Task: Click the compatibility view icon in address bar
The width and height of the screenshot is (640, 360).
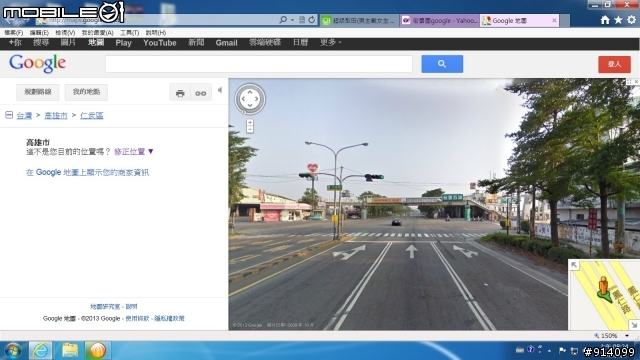Action: 302,20
